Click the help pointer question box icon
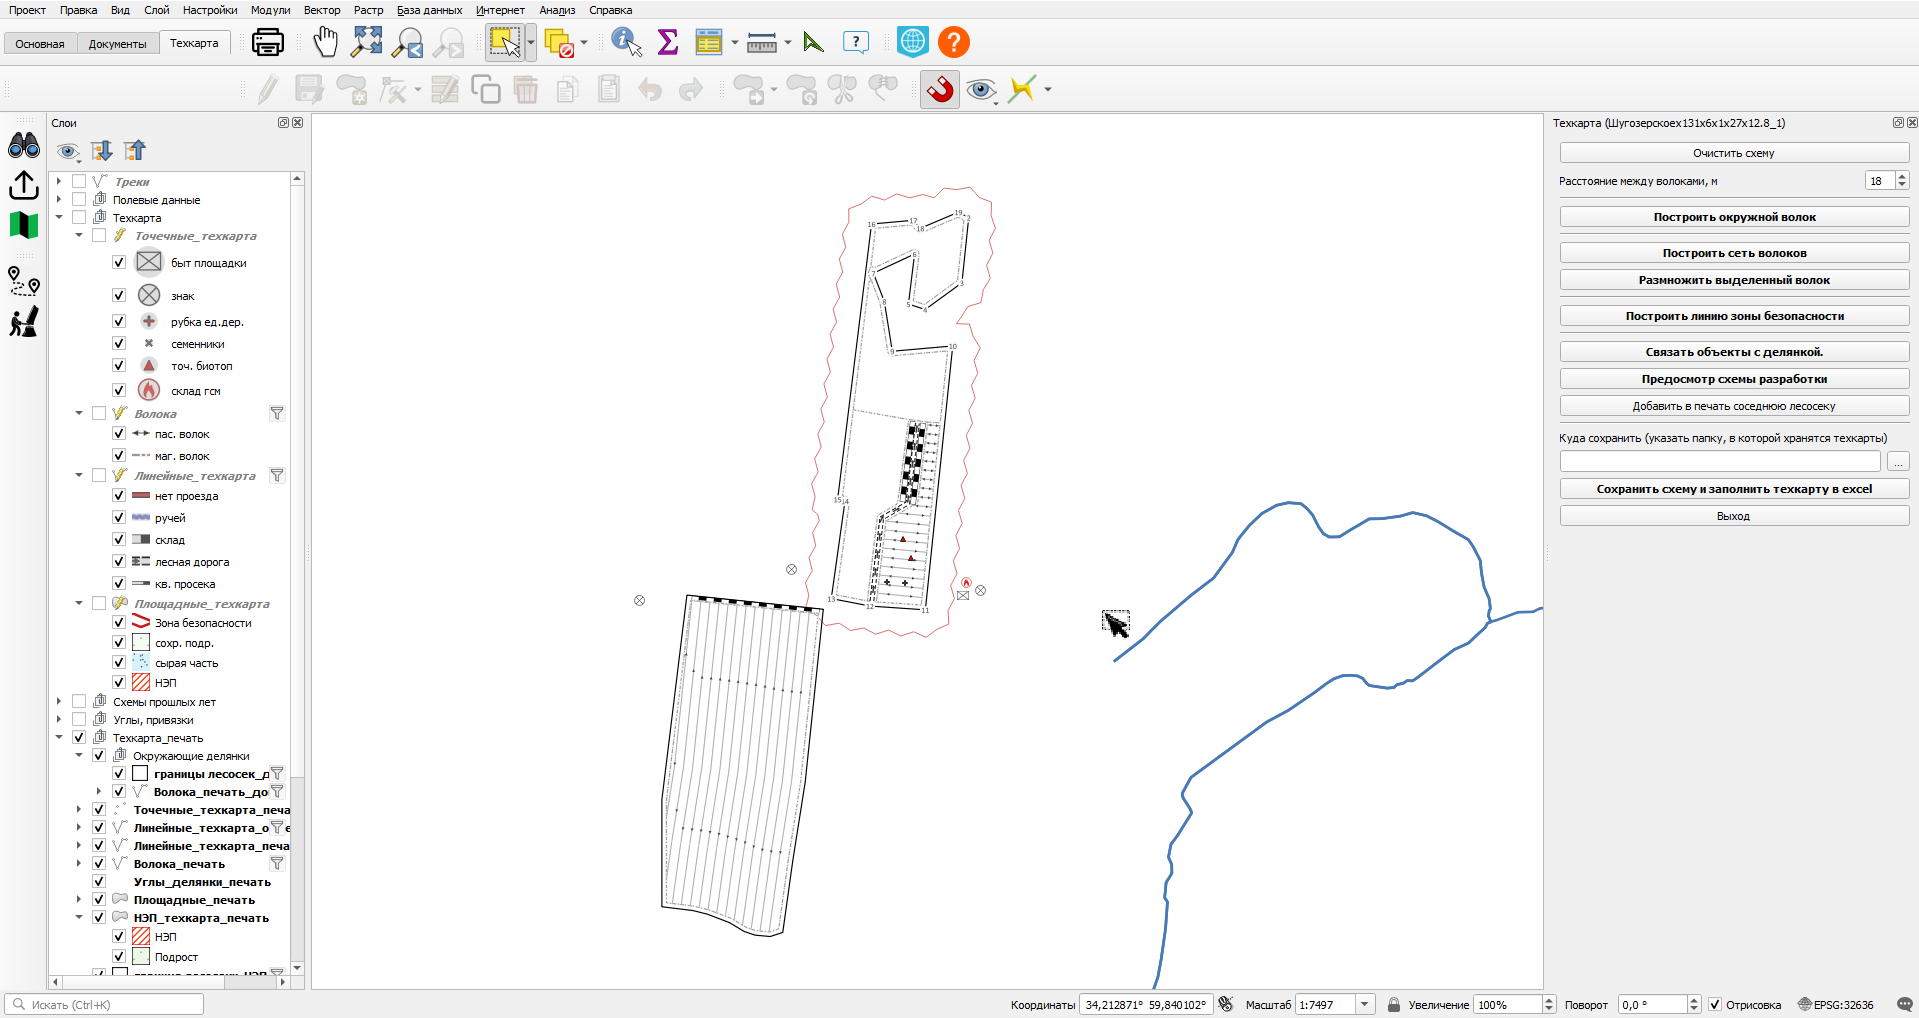Viewport: 1919px width, 1018px height. click(x=856, y=42)
